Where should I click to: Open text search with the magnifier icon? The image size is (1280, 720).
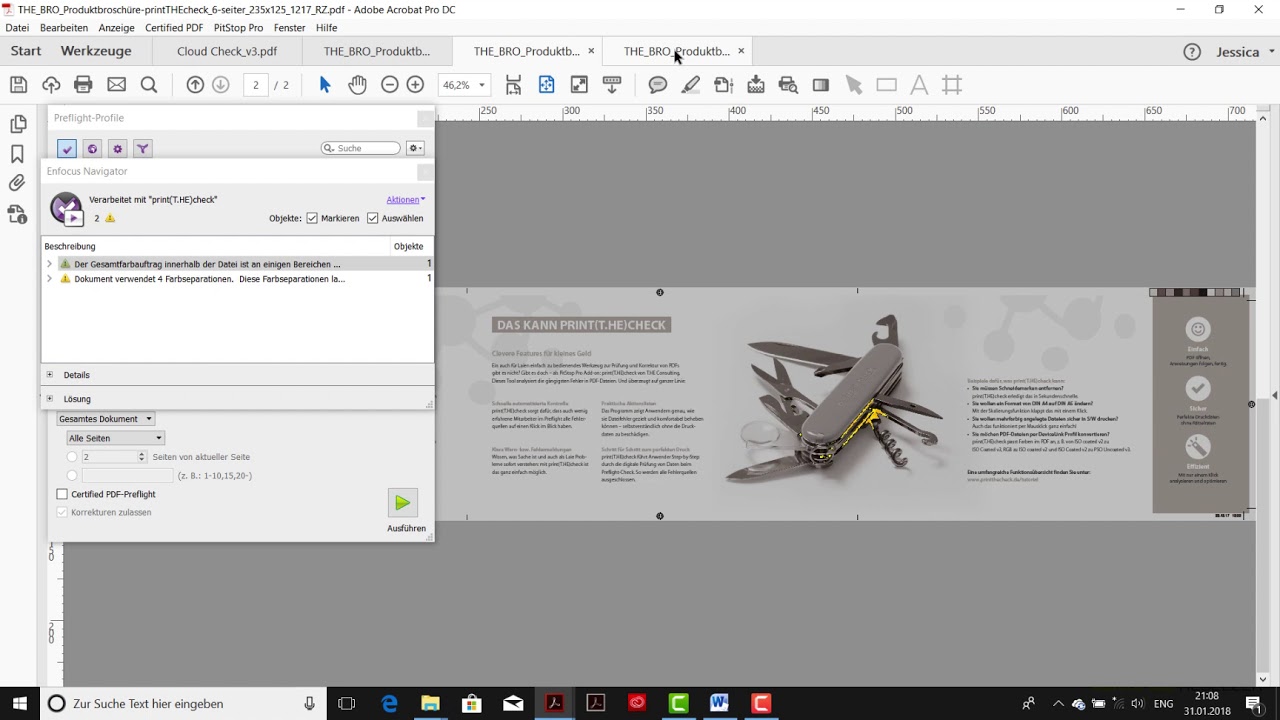click(149, 85)
